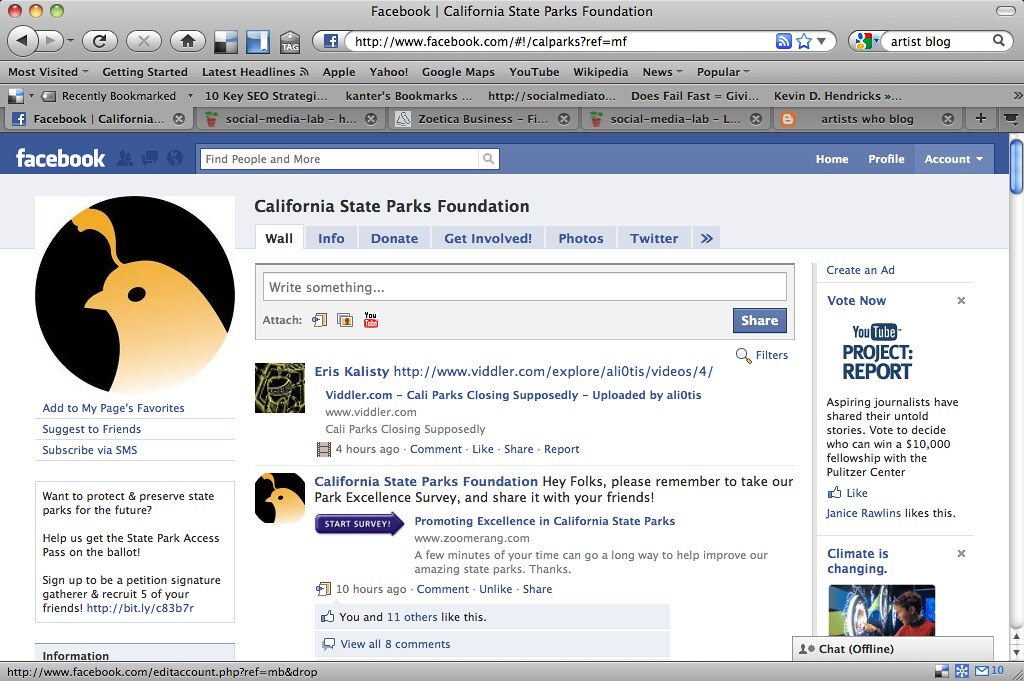Bookmark the page with the star icon
Viewport: 1024px width, 681px height.
click(x=803, y=41)
